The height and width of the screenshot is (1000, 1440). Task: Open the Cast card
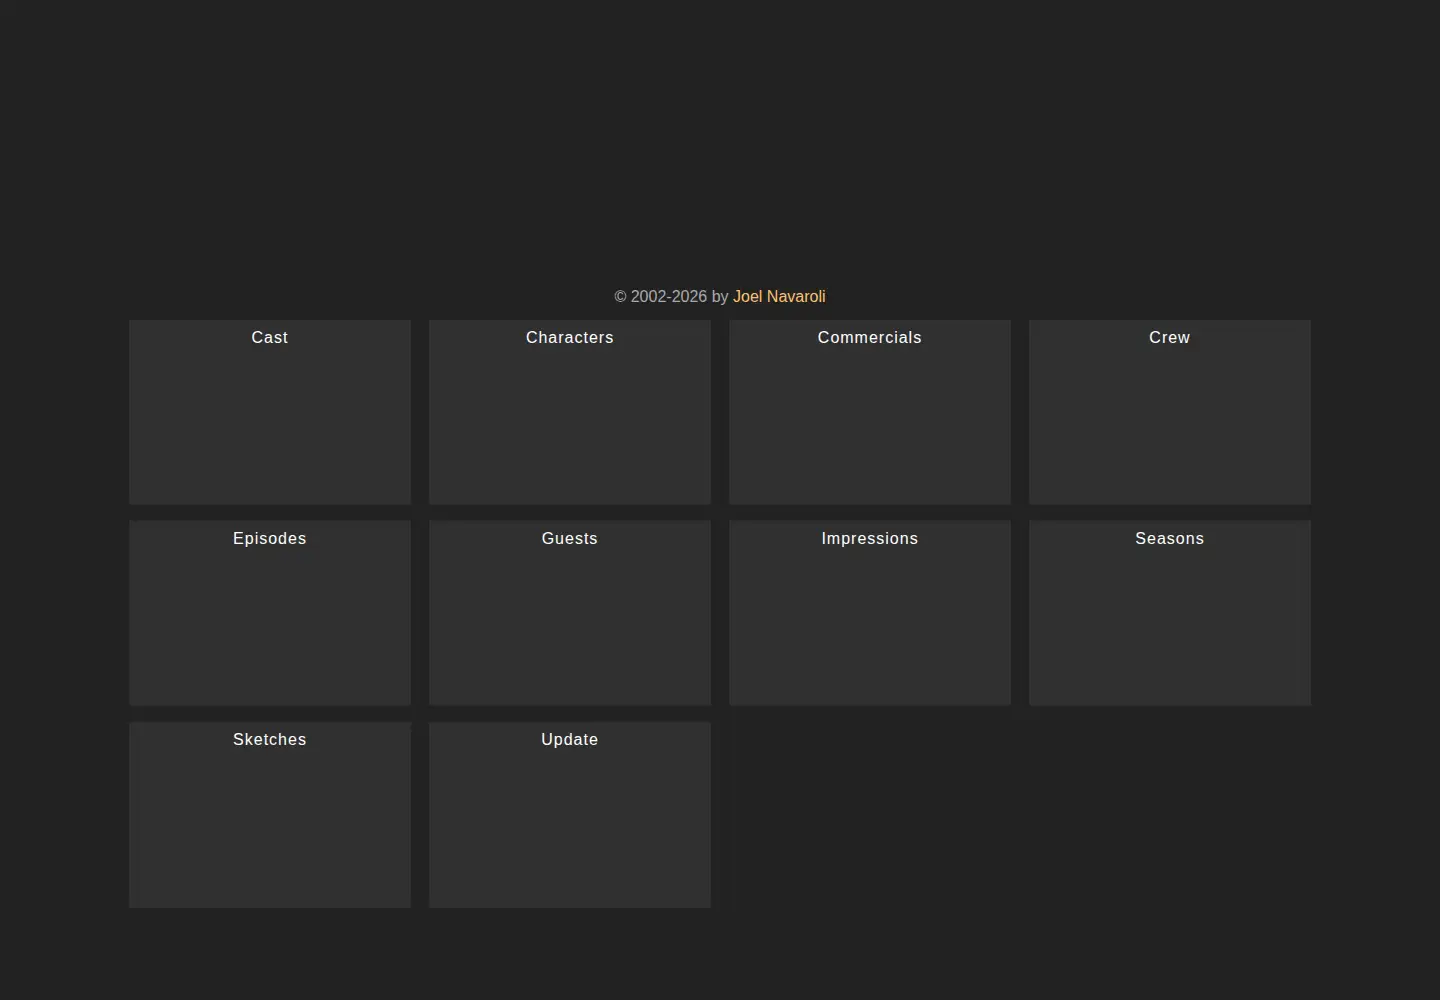(x=270, y=412)
